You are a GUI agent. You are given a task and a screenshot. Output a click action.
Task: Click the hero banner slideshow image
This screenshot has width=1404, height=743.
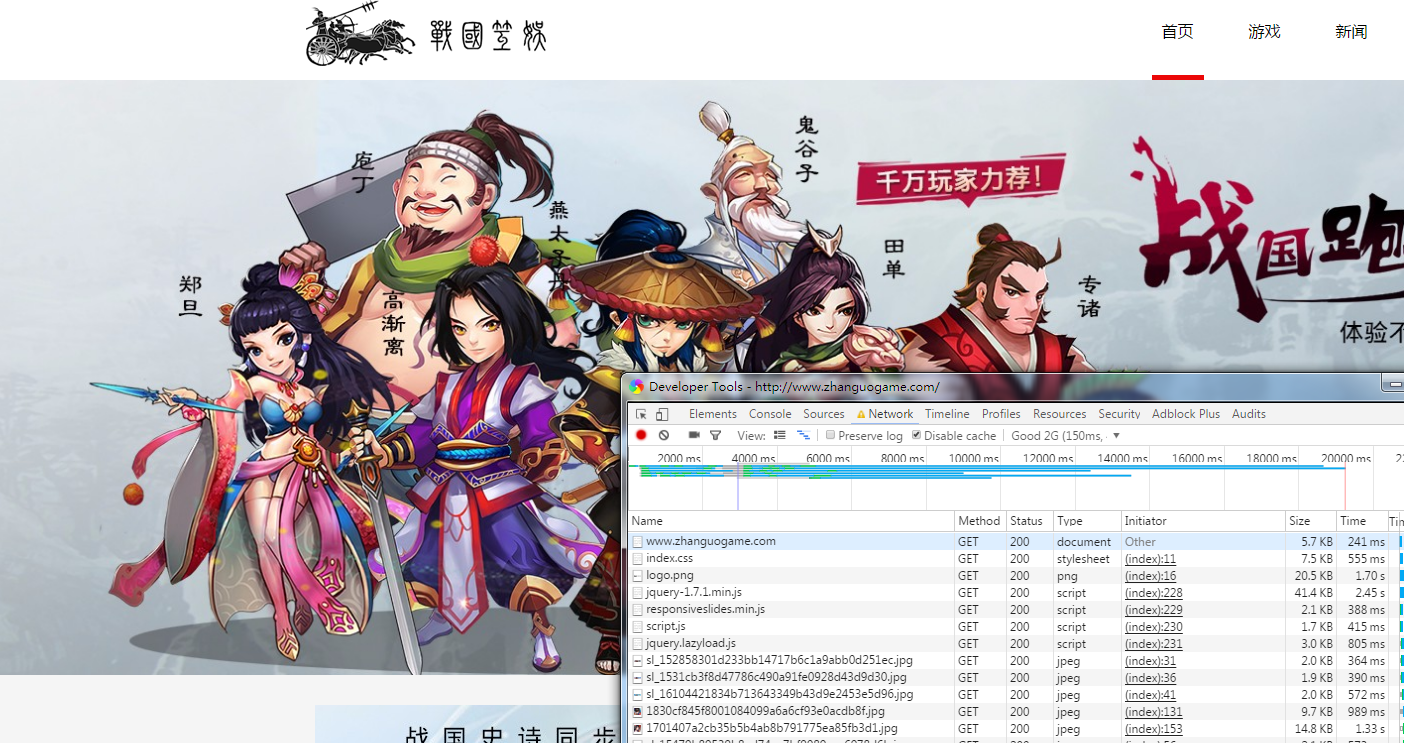click(702, 377)
